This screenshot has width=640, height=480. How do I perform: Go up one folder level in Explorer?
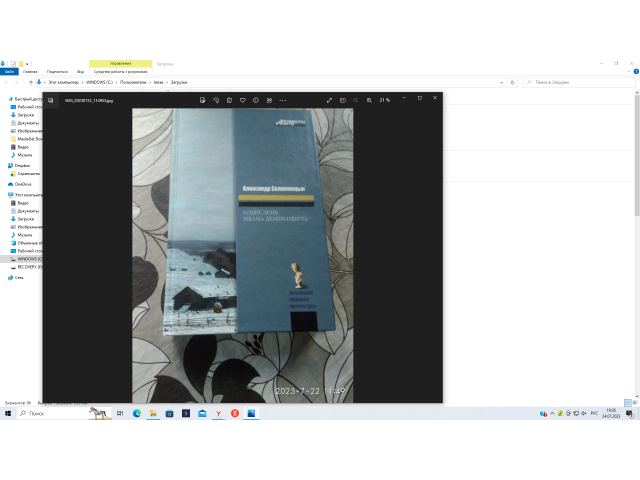coord(31,82)
